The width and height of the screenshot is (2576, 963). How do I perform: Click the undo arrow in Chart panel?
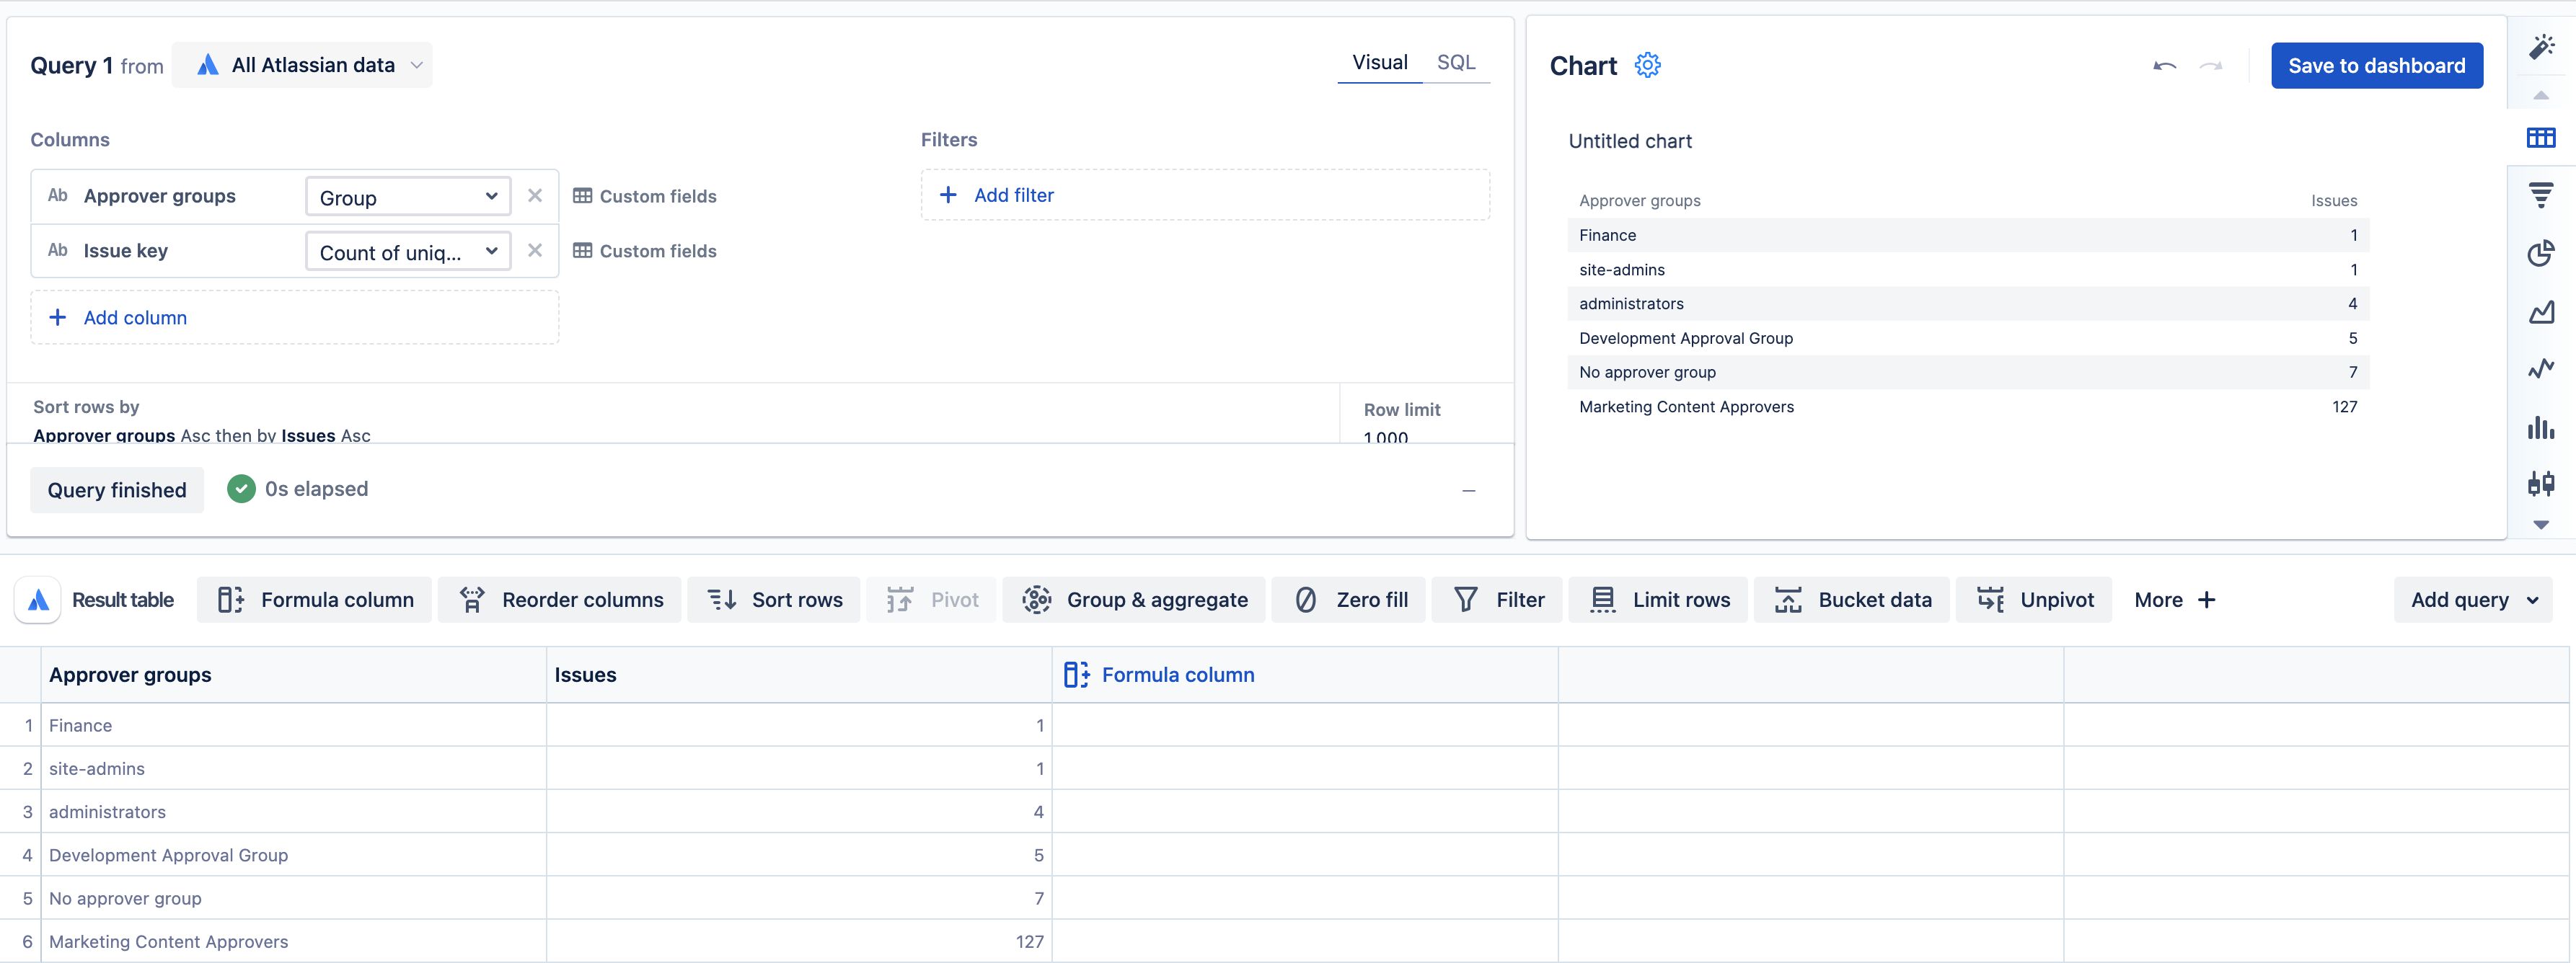tap(2164, 66)
